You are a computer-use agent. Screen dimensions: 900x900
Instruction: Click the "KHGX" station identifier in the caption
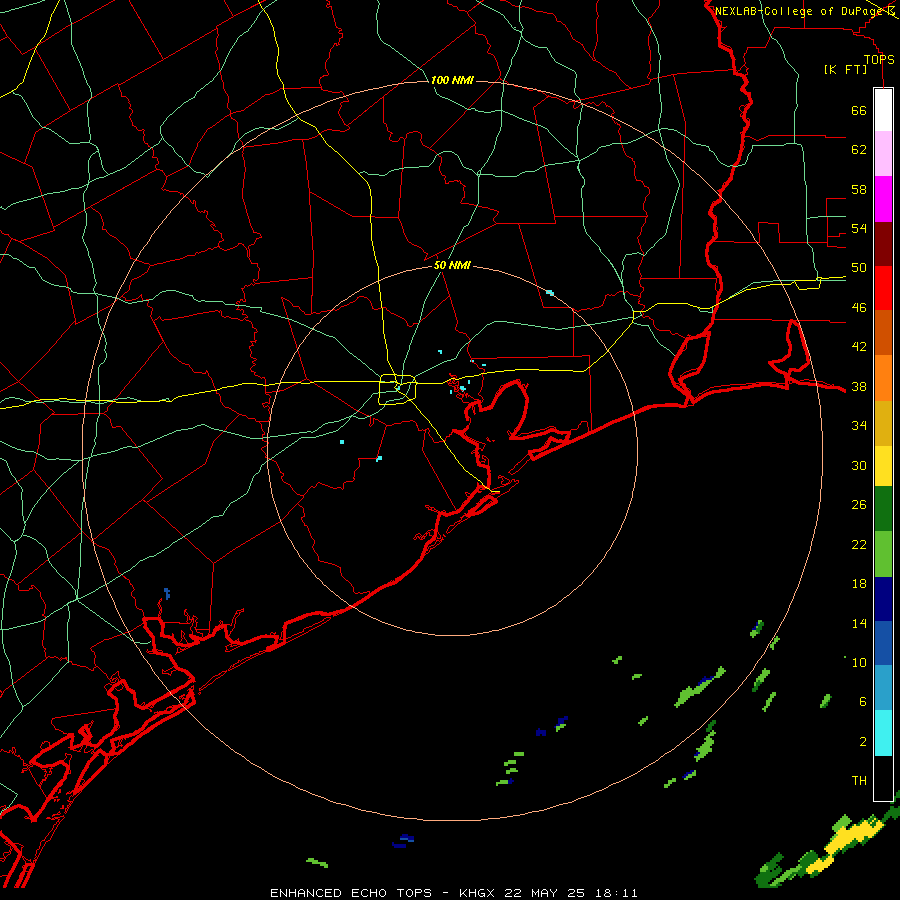[476, 893]
